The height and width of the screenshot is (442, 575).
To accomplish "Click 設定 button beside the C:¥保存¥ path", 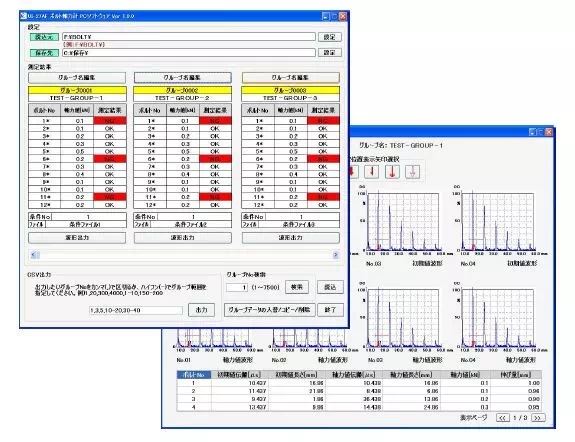I will [330, 52].
